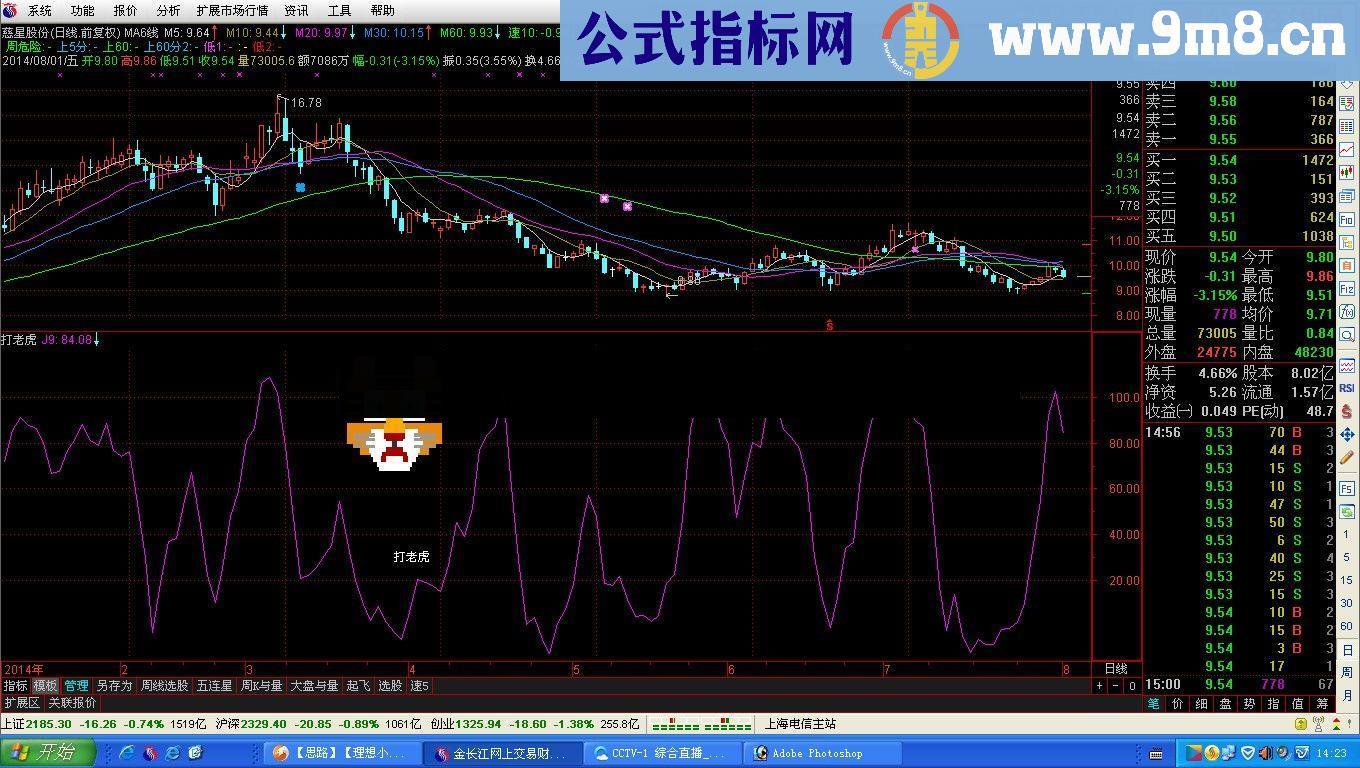Select the candlestick chart icon in sidebar
The image size is (1360, 768).
pos(1347,173)
